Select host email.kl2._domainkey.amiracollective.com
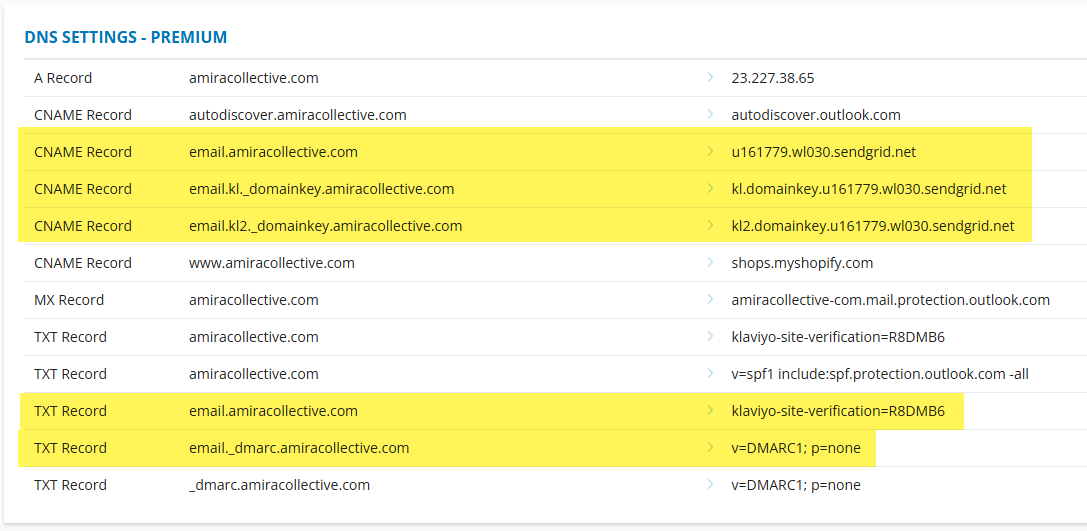 325,226
